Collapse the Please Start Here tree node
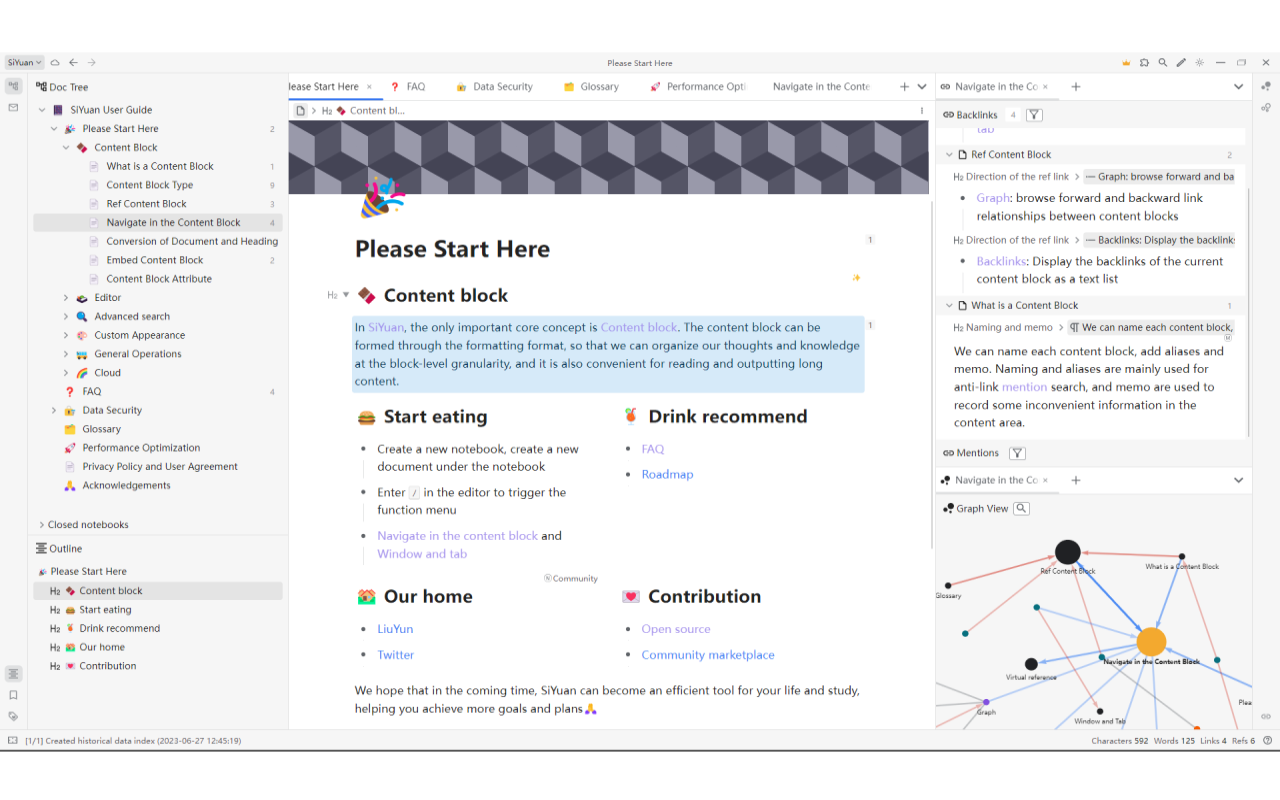1280x800 pixels. (x=54, y=129)
